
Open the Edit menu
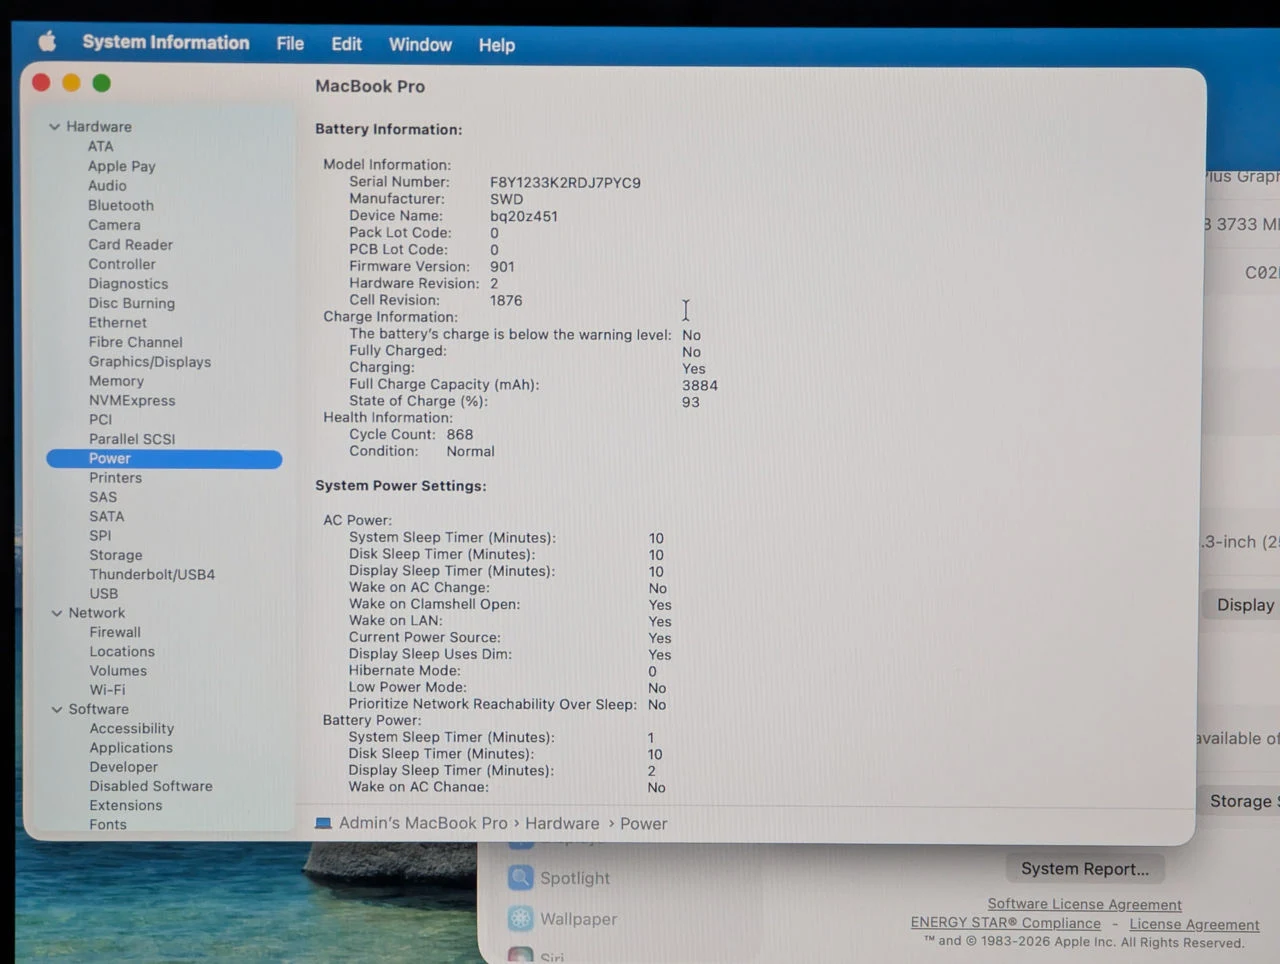346,44
